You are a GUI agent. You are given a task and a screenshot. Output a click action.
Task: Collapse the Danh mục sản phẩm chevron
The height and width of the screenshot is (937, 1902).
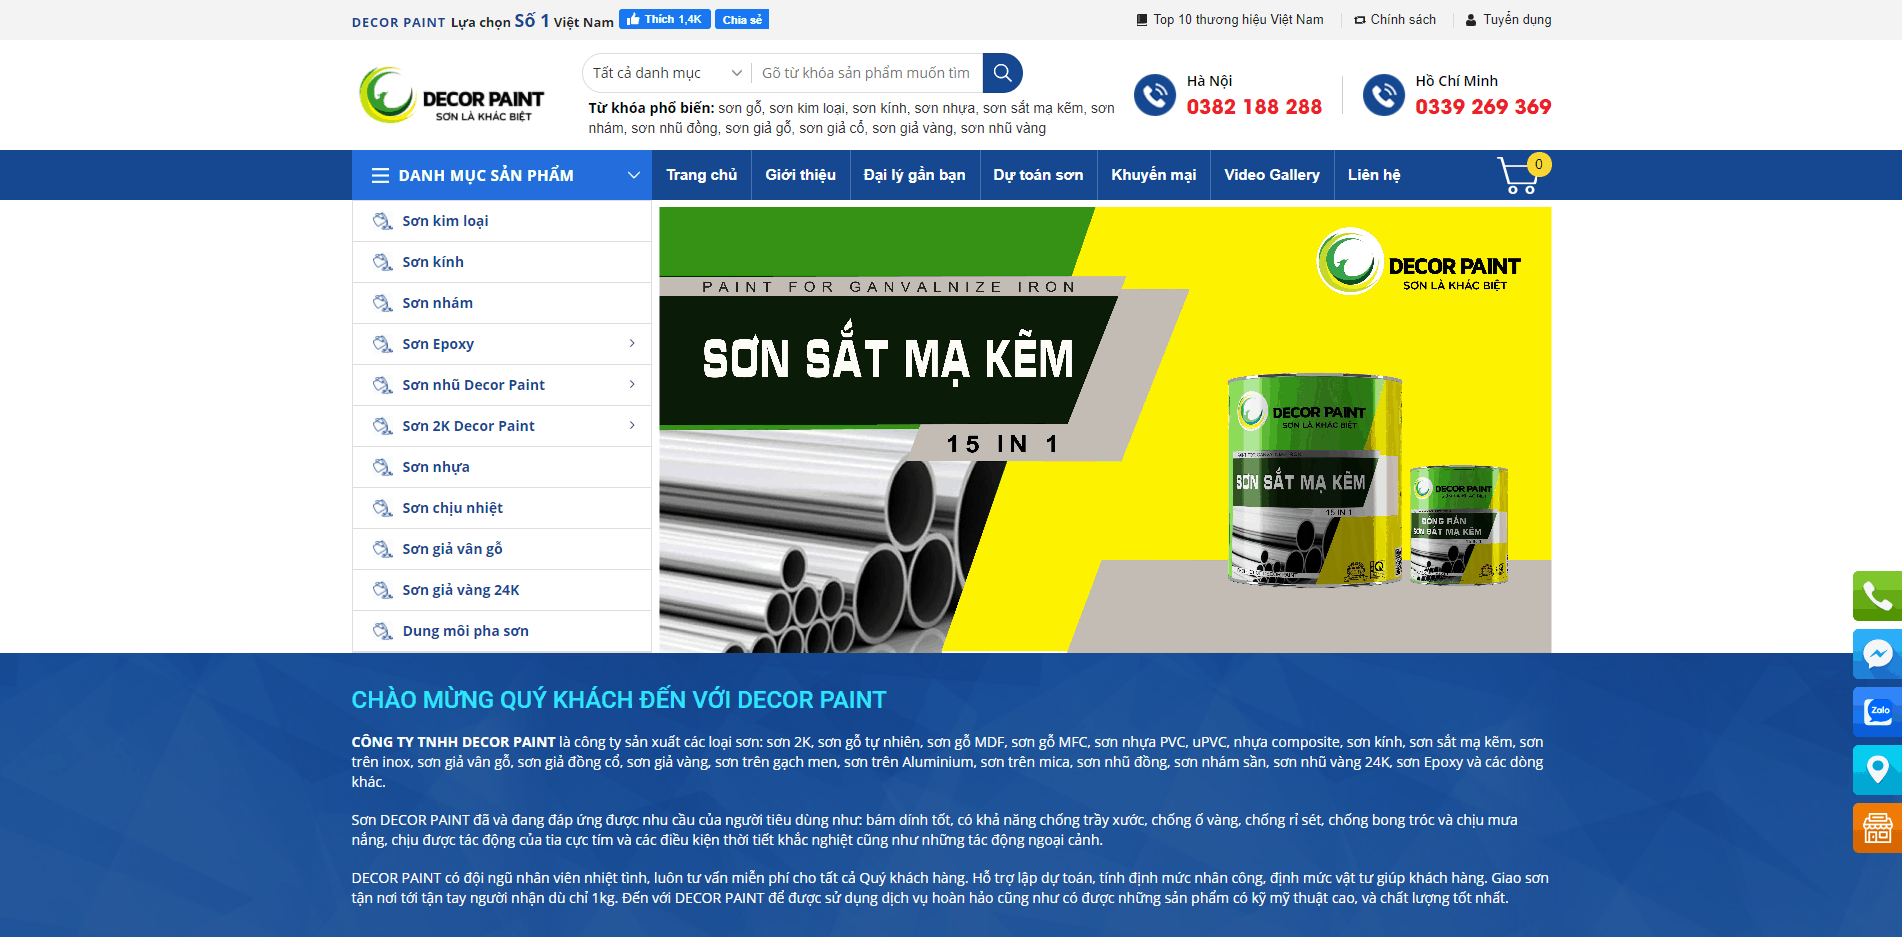pyautogui.click(x=633, y=176)
